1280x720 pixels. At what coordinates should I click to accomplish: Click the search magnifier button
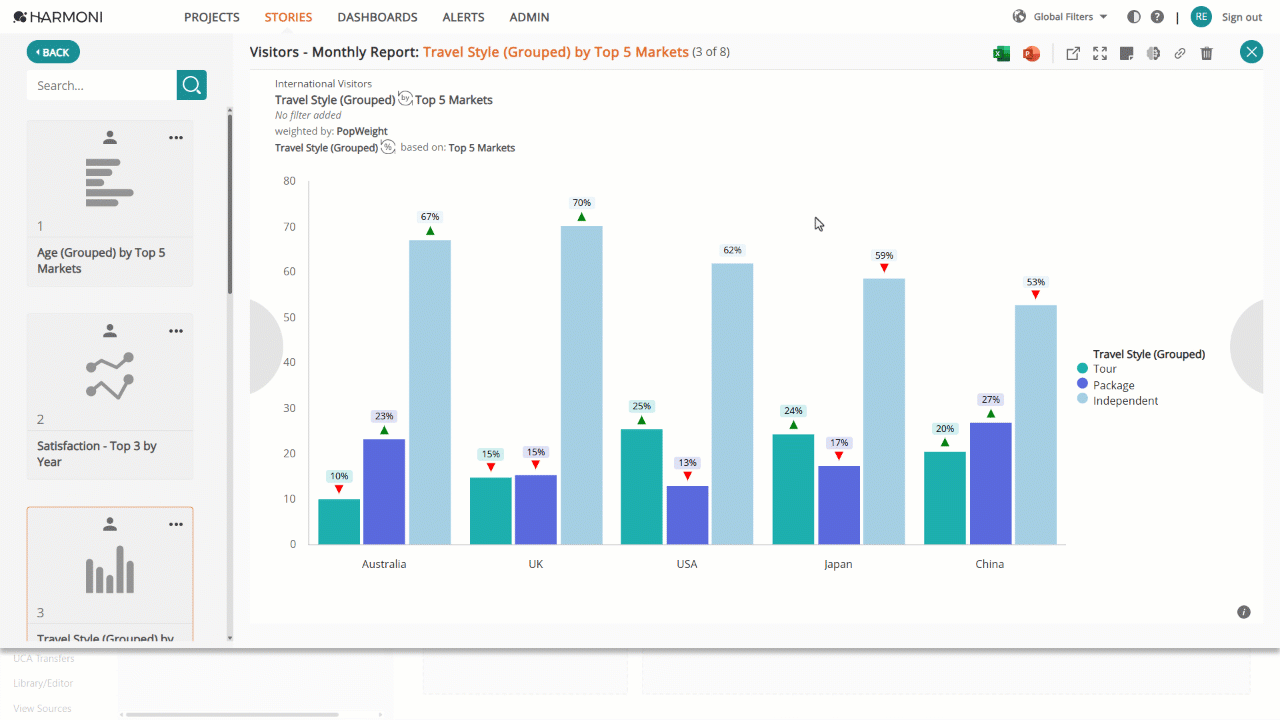pos(192,85)
